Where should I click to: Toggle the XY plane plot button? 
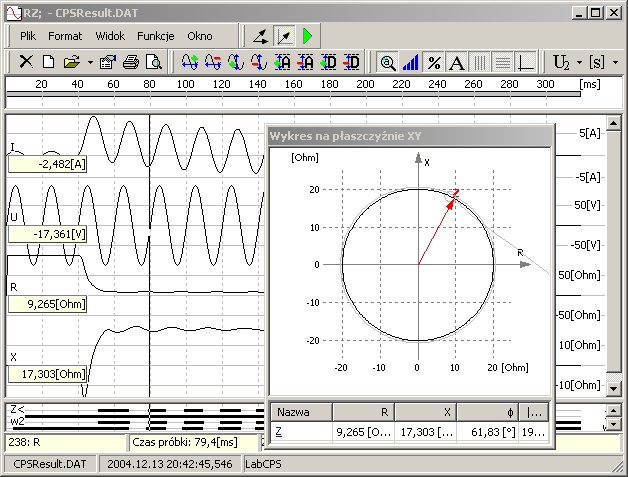284,36
